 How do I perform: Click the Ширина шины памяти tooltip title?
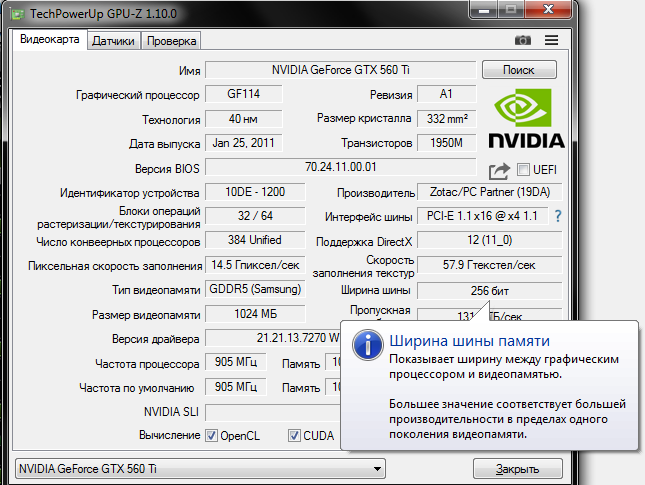tap(469, 341)
